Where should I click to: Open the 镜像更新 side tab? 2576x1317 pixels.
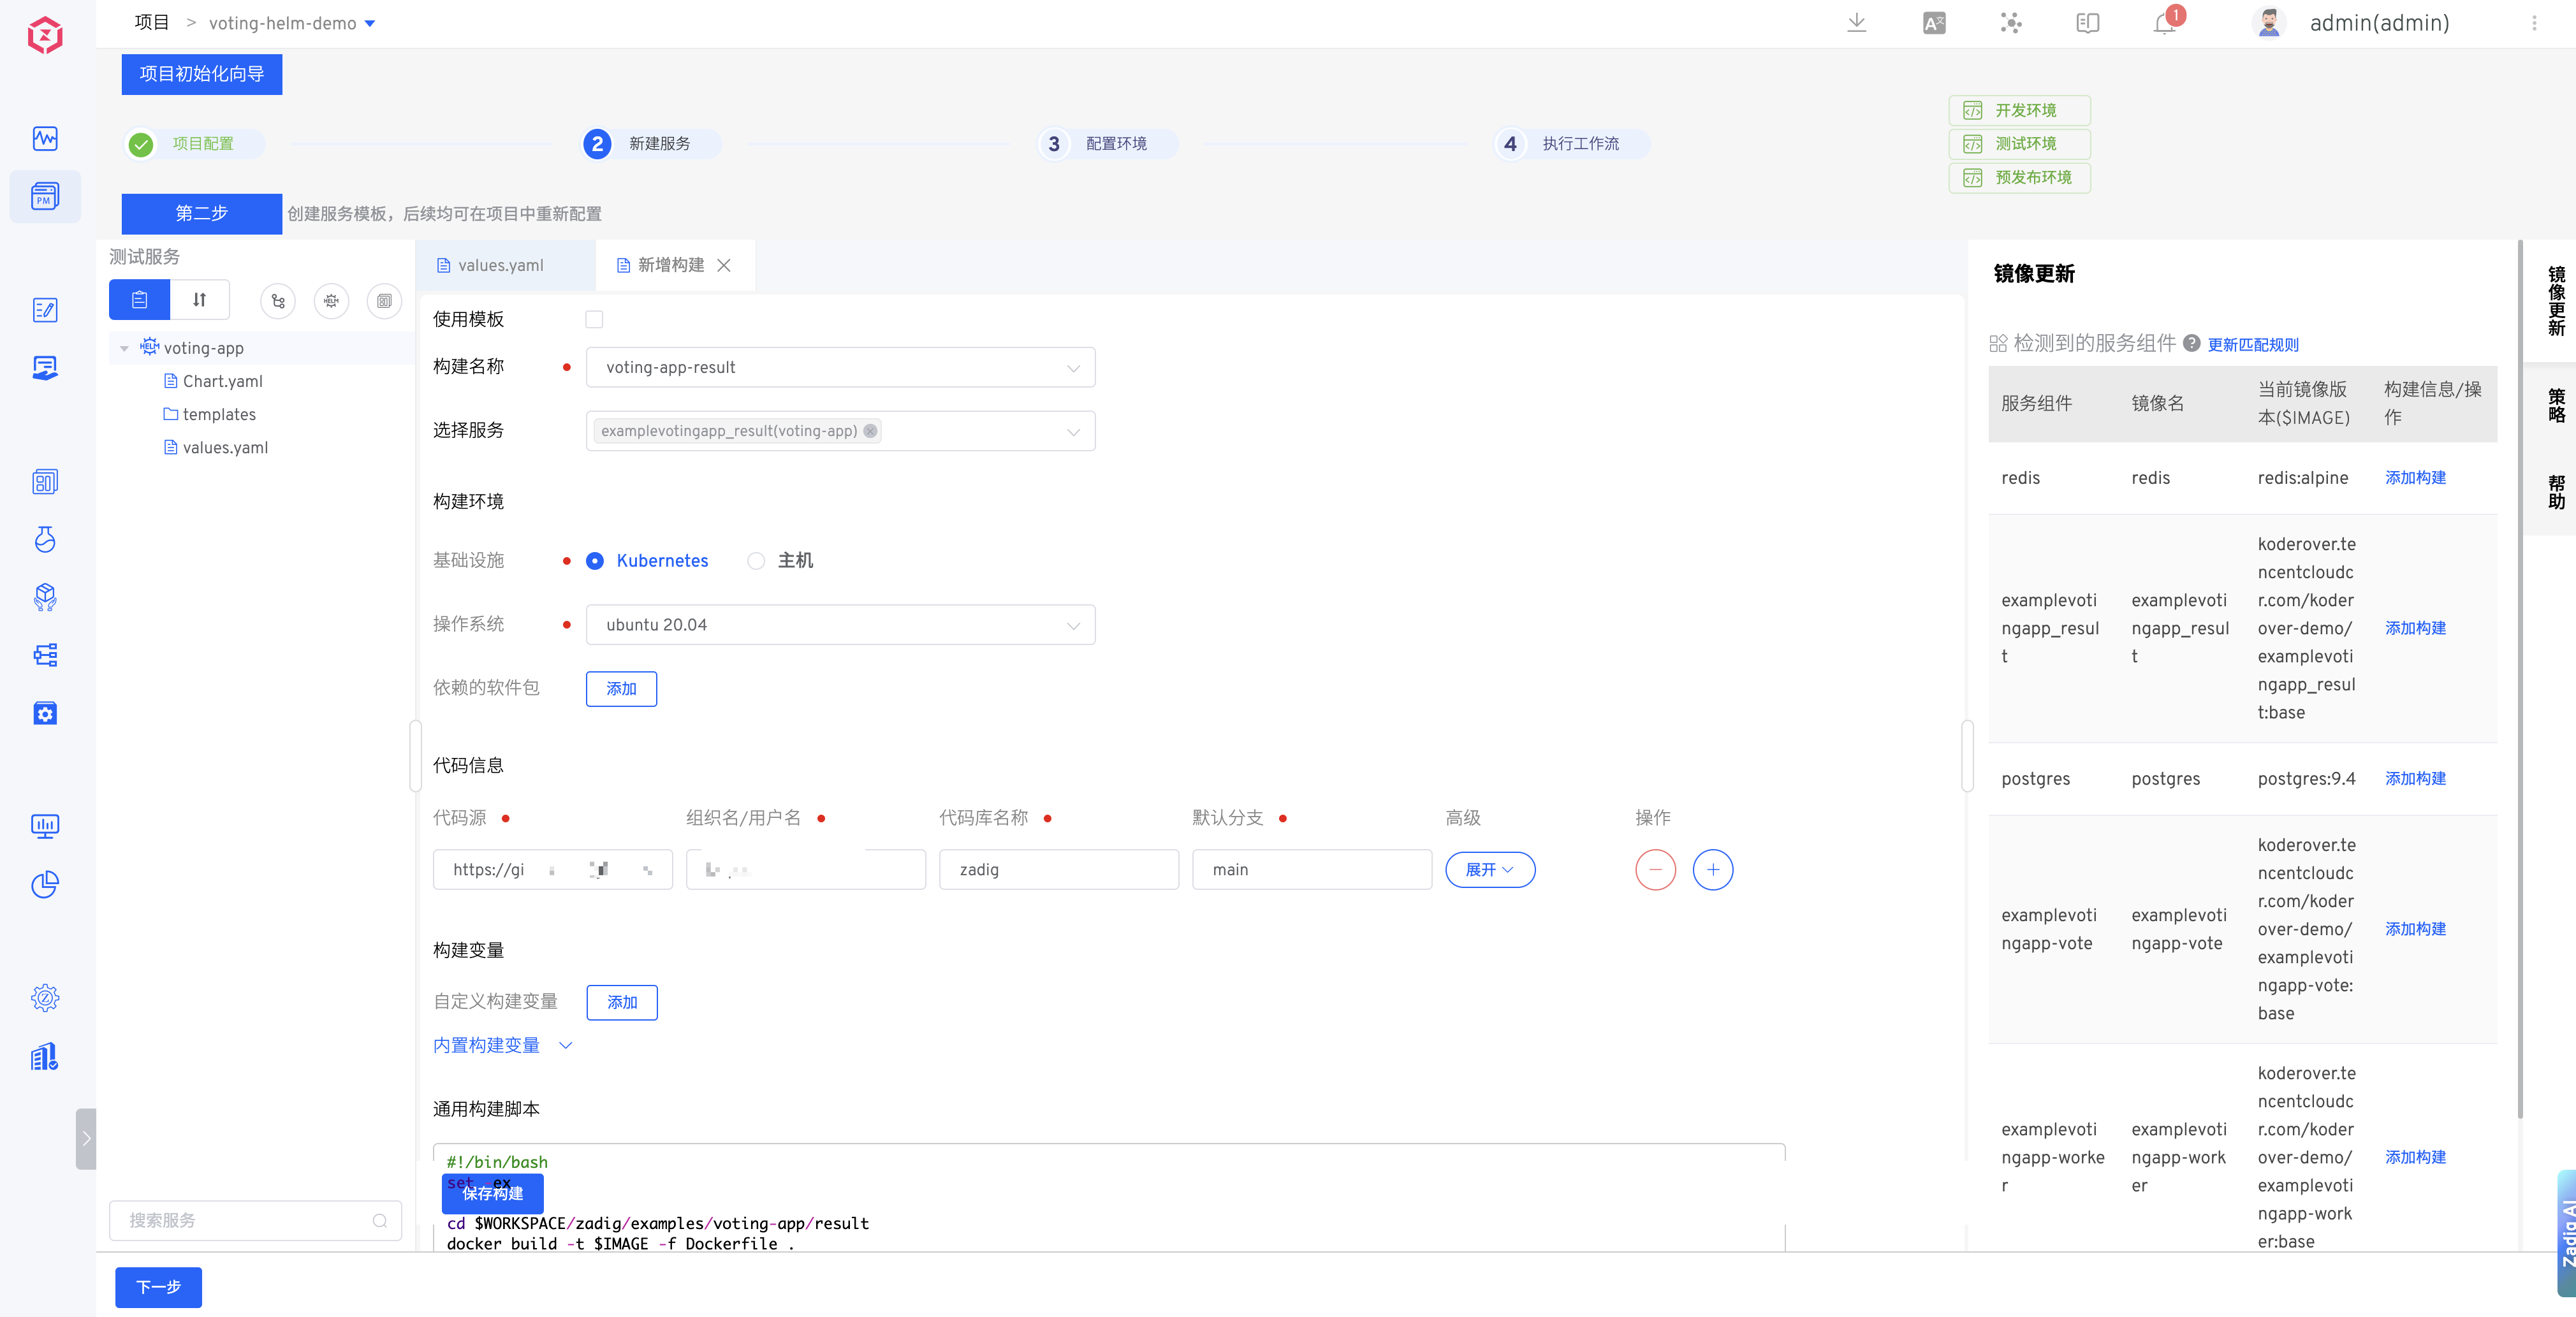2556,300
